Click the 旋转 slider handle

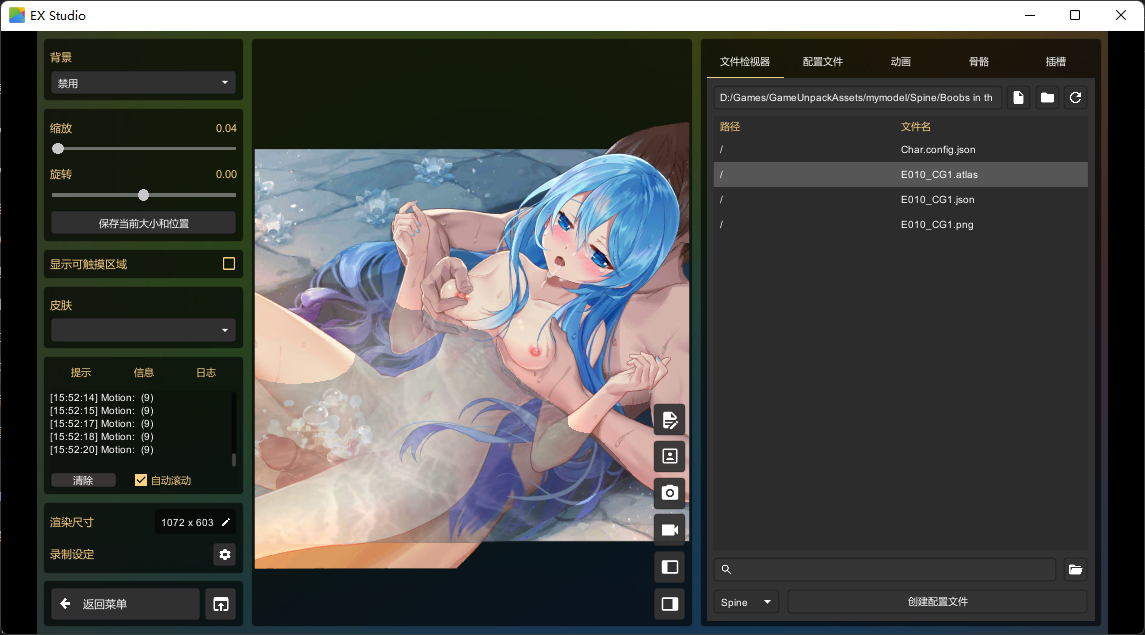143,195
